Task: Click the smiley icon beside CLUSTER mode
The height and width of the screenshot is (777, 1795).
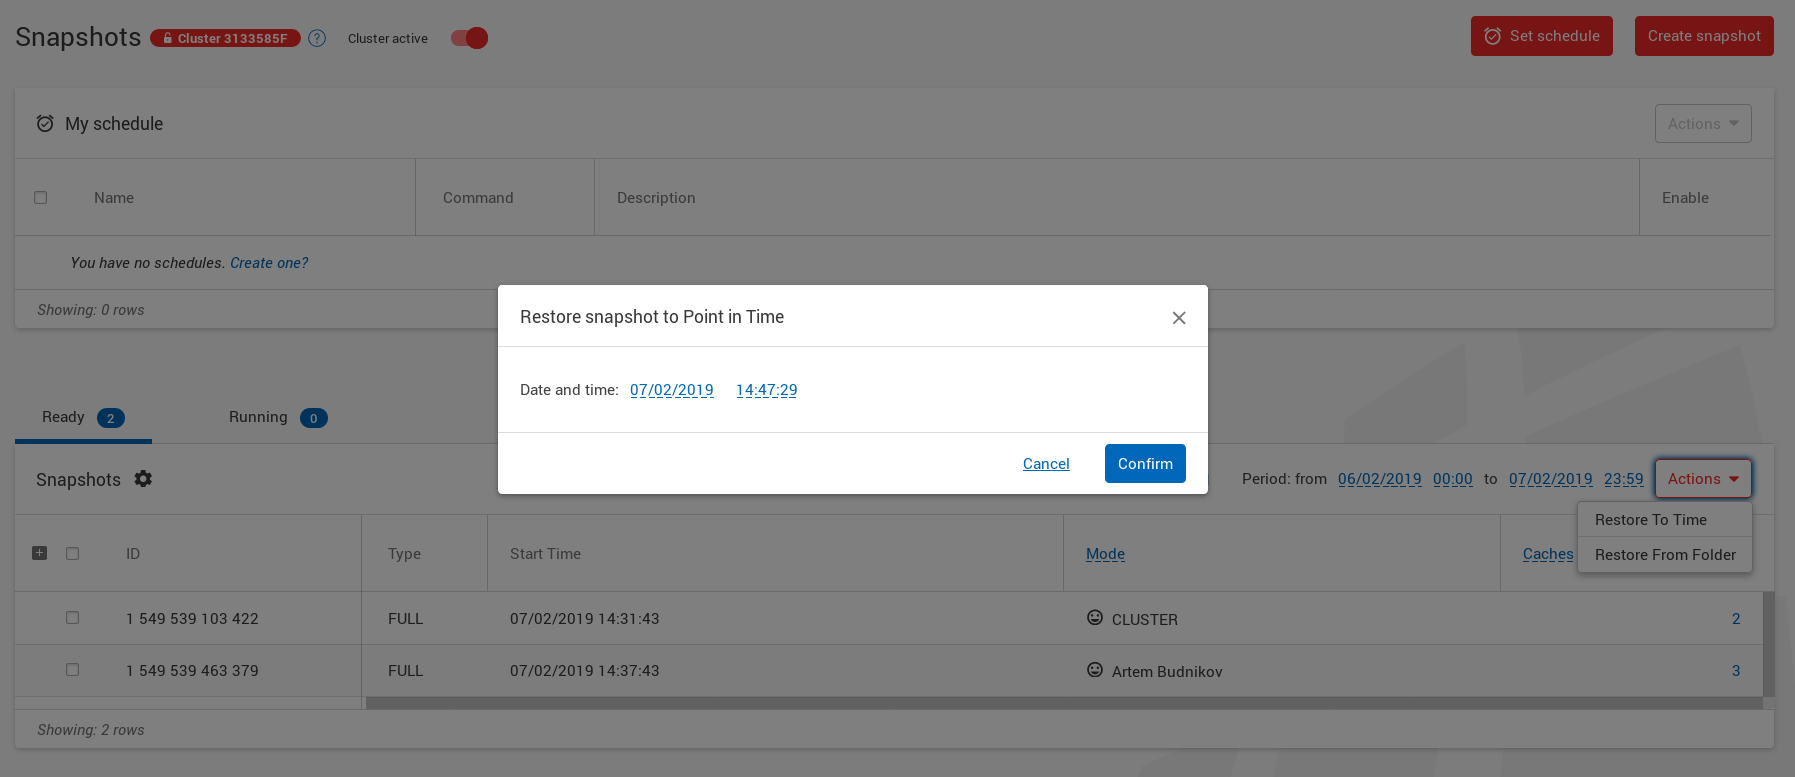Action: (1095, 618)
